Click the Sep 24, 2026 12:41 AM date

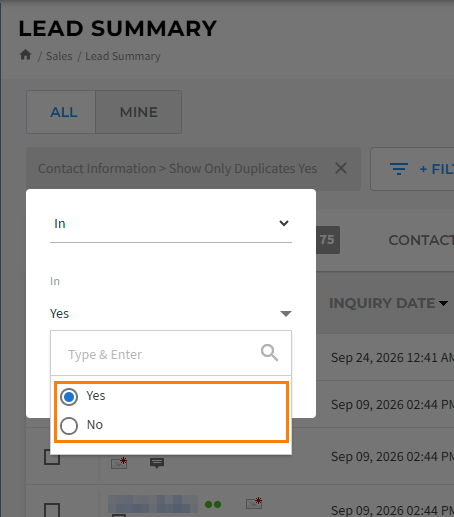392,358
